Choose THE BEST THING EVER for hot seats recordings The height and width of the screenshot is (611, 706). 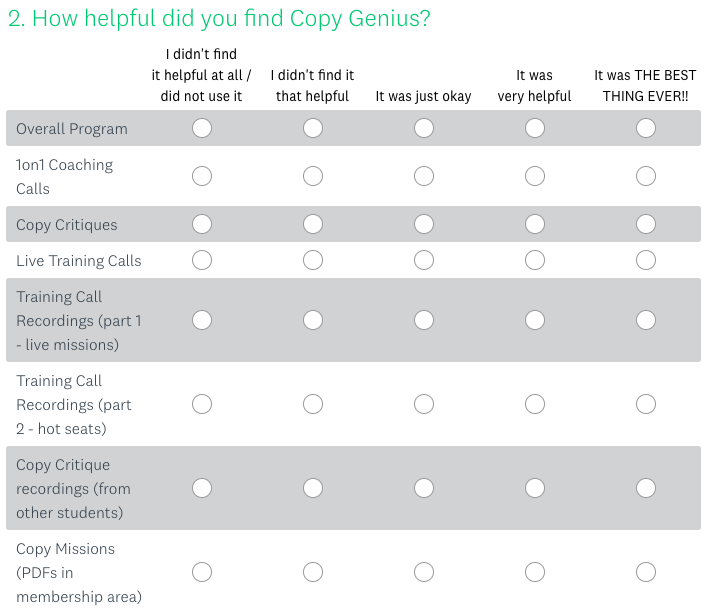pyautogui.click(x=646, y=404)
